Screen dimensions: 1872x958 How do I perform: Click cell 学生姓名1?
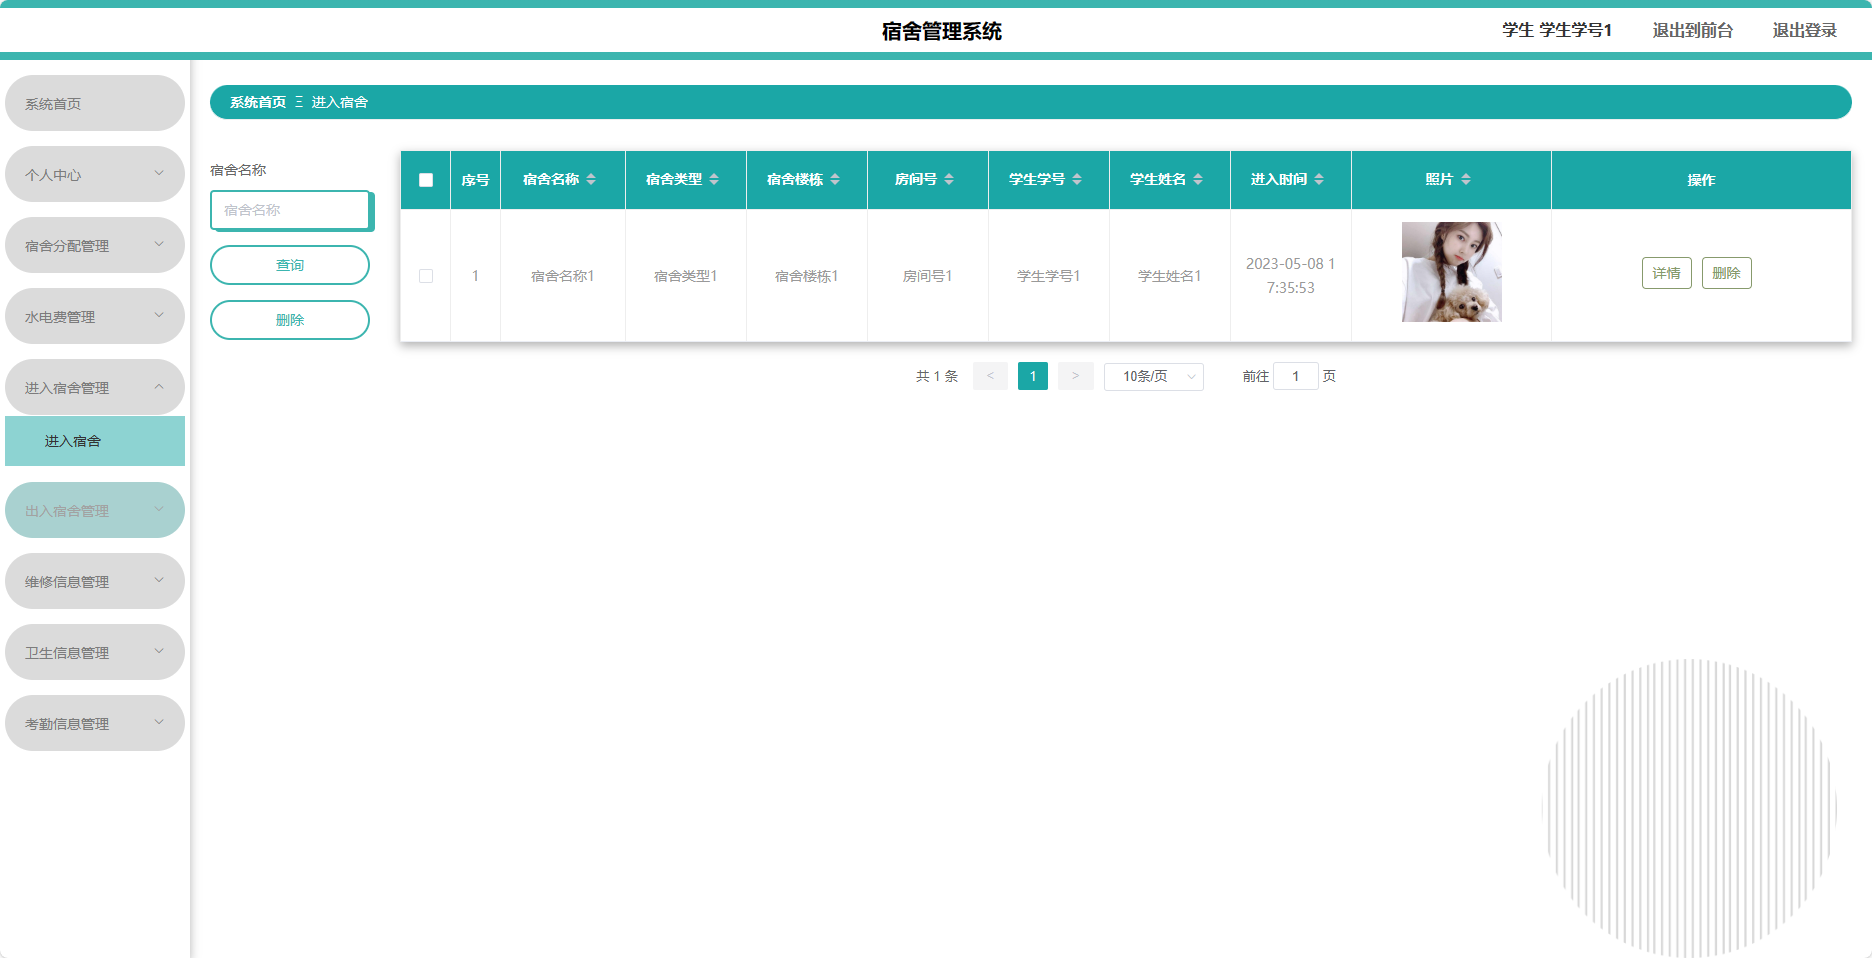[x=1170, y=276]
